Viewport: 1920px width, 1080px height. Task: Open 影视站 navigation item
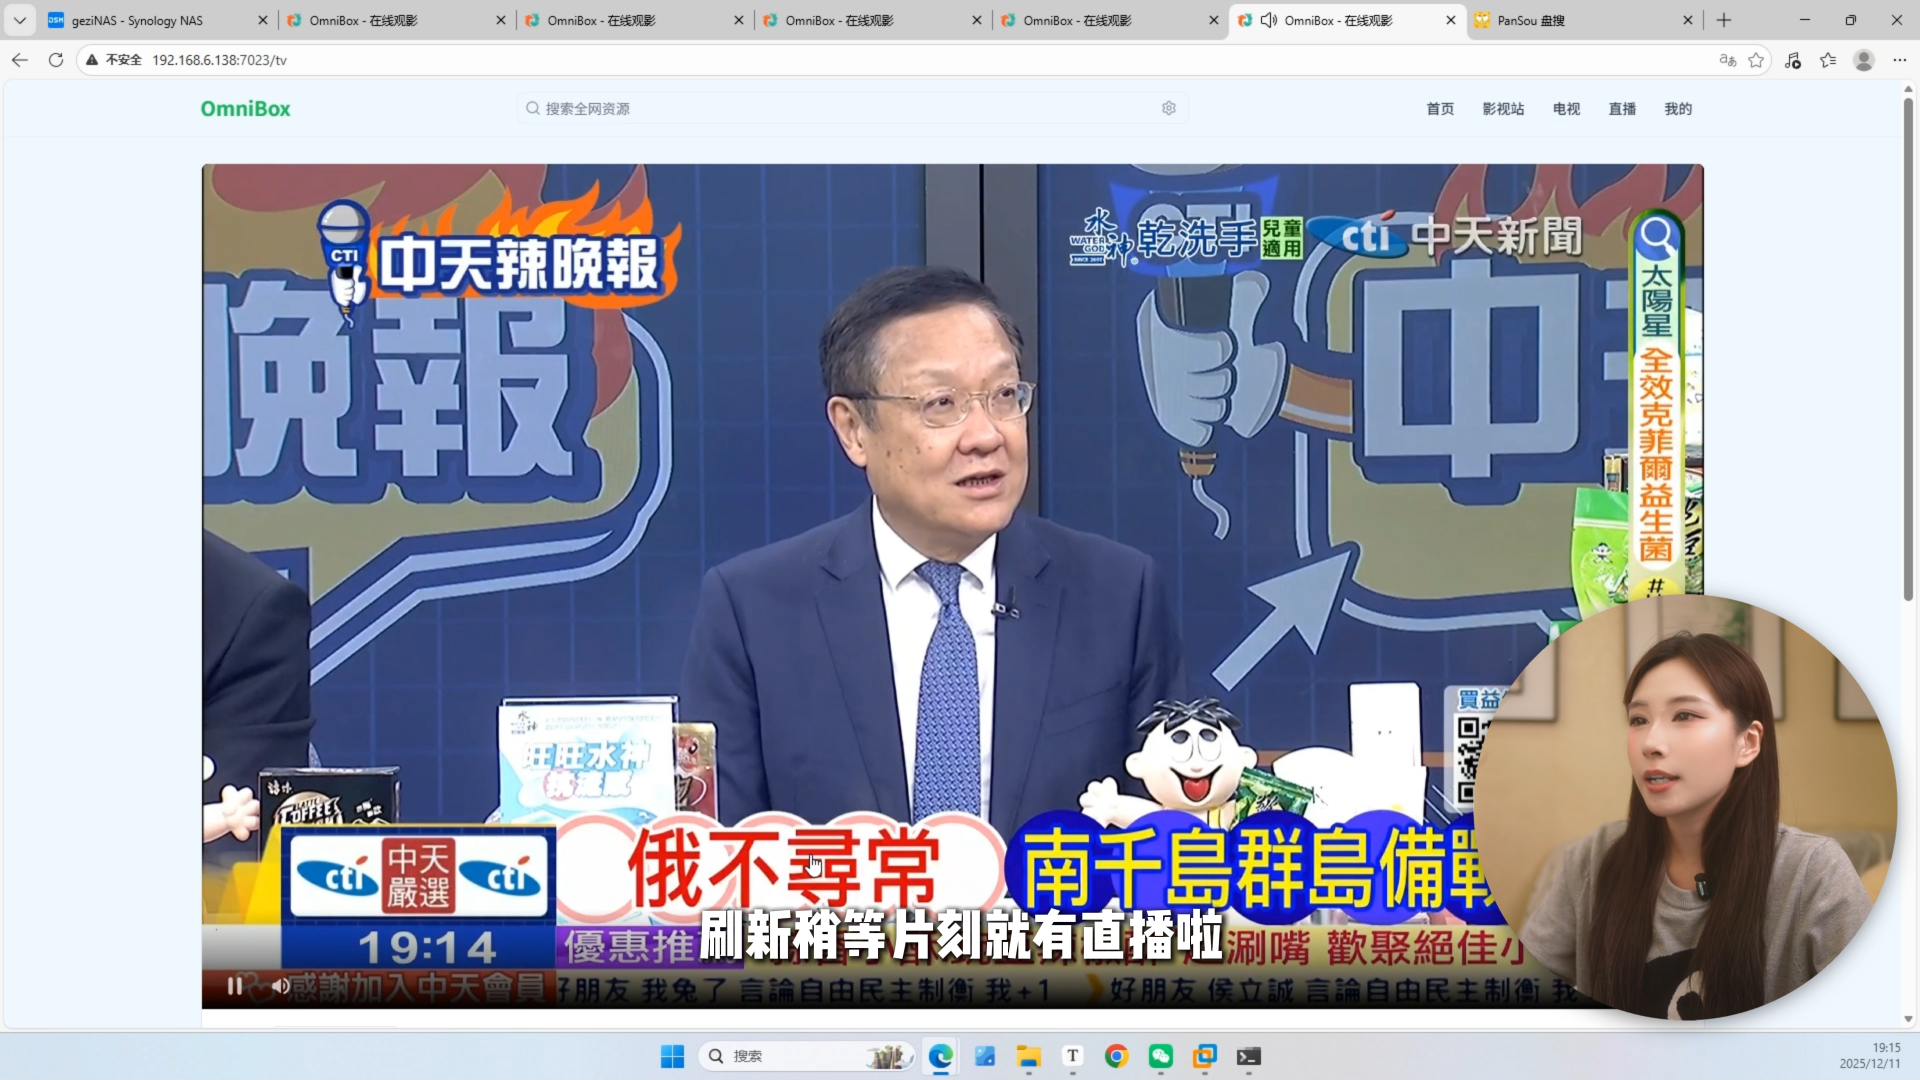click(x=1503, y=109)
